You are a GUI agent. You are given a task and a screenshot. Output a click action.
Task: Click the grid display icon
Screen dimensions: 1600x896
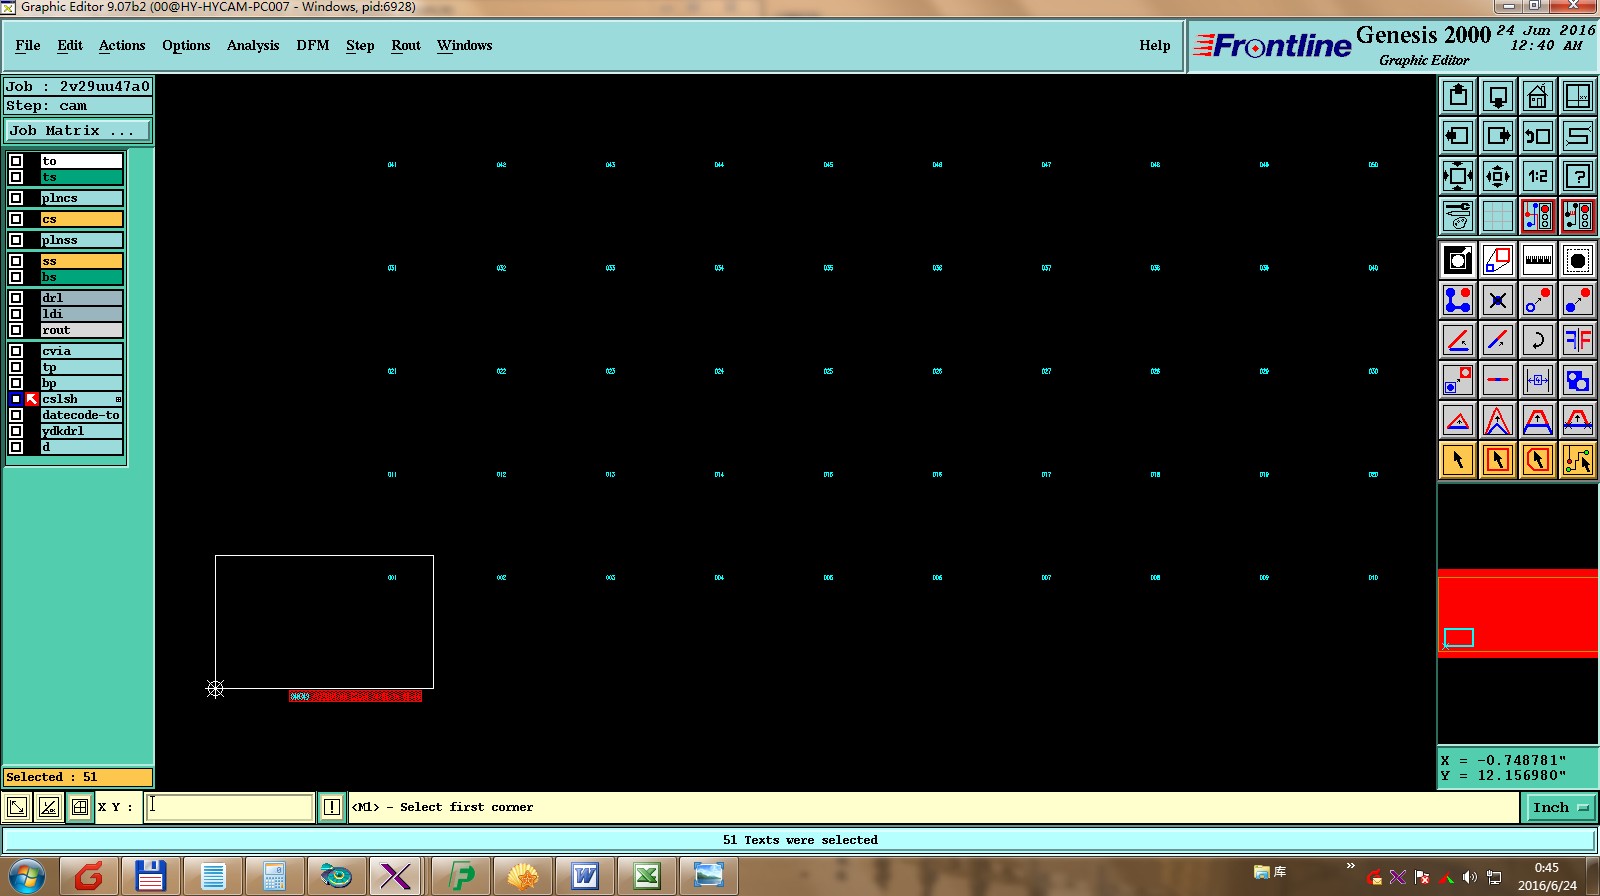1497,216
